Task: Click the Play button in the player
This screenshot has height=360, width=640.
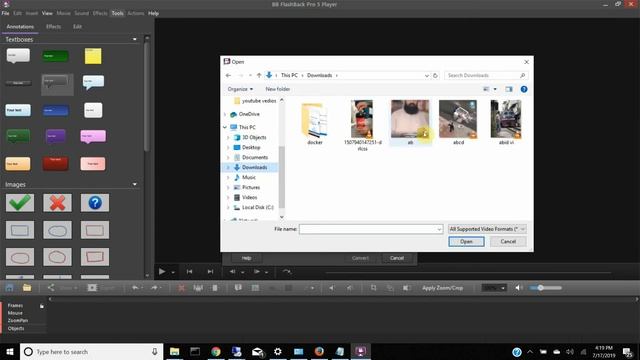Action: click(162, 271)
